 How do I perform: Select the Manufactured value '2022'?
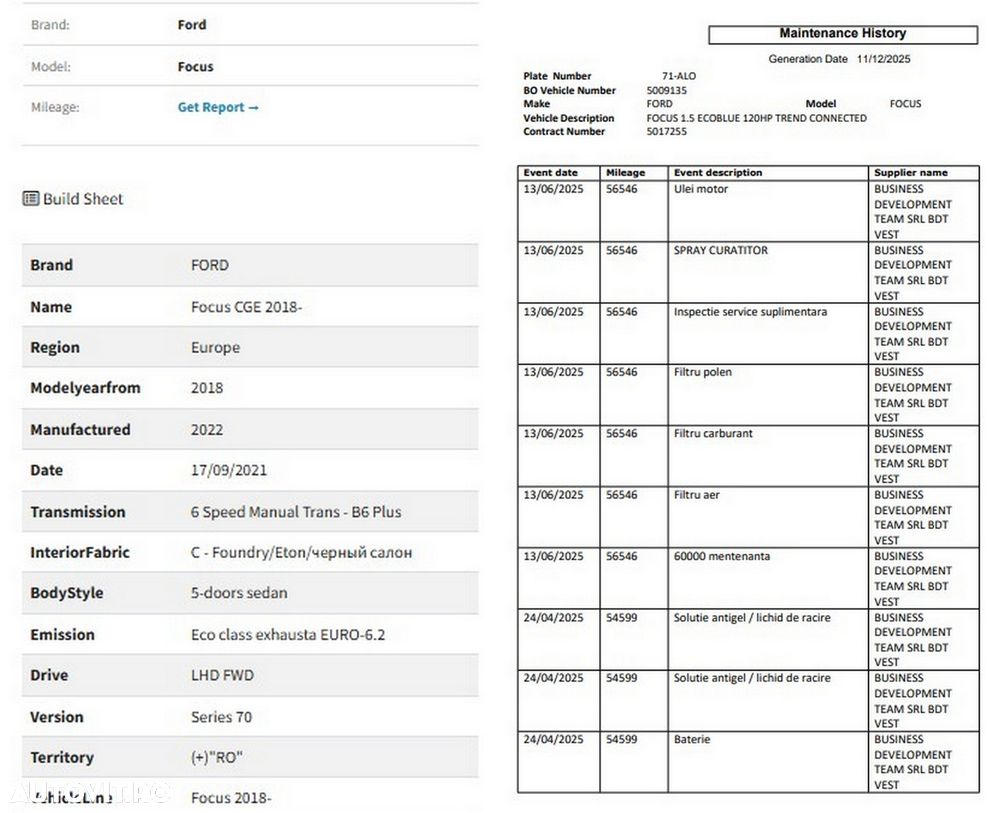207,430
